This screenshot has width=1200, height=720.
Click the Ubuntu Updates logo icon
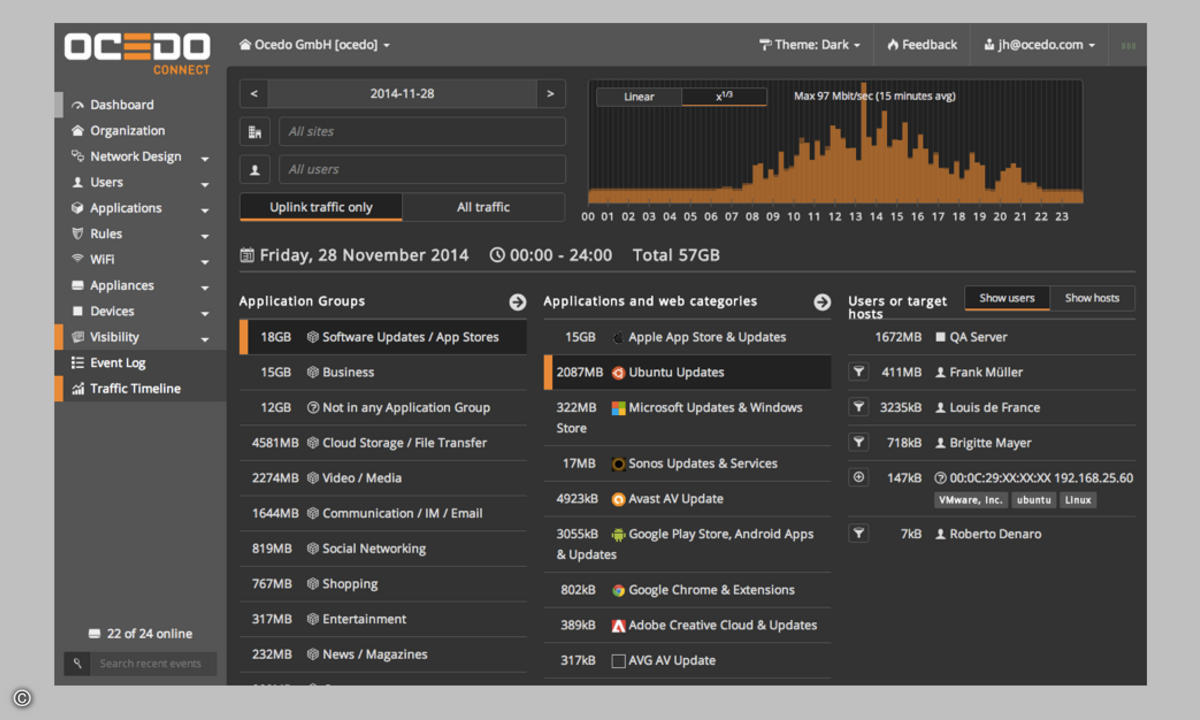618,373
